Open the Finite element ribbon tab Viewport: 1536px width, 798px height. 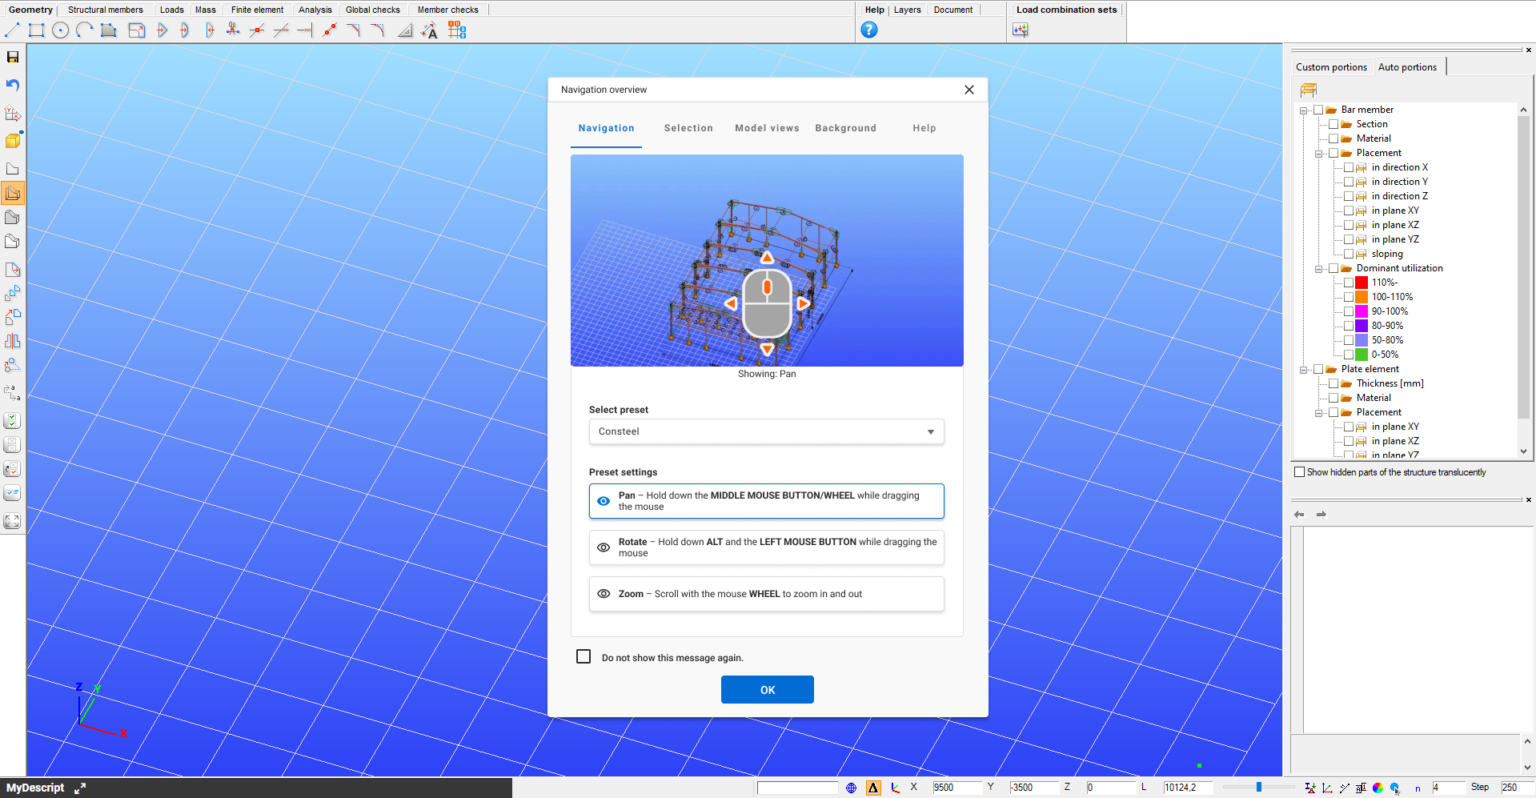pos(257,10)
